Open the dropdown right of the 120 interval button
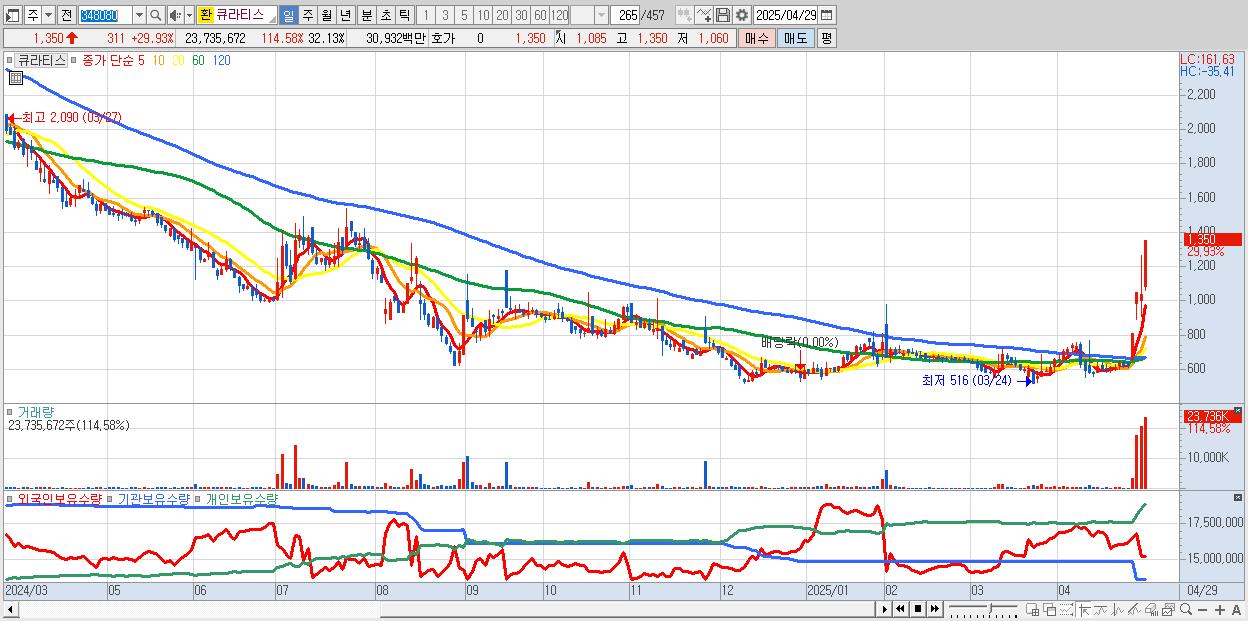This screenshot has width=1248, height=621. click(601, 15)
